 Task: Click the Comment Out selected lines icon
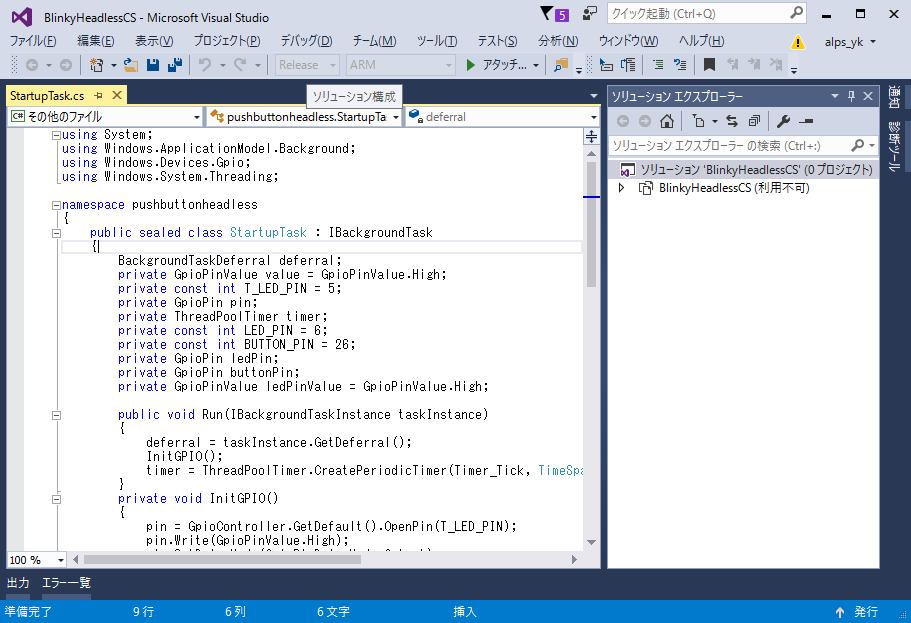point(658,65)
